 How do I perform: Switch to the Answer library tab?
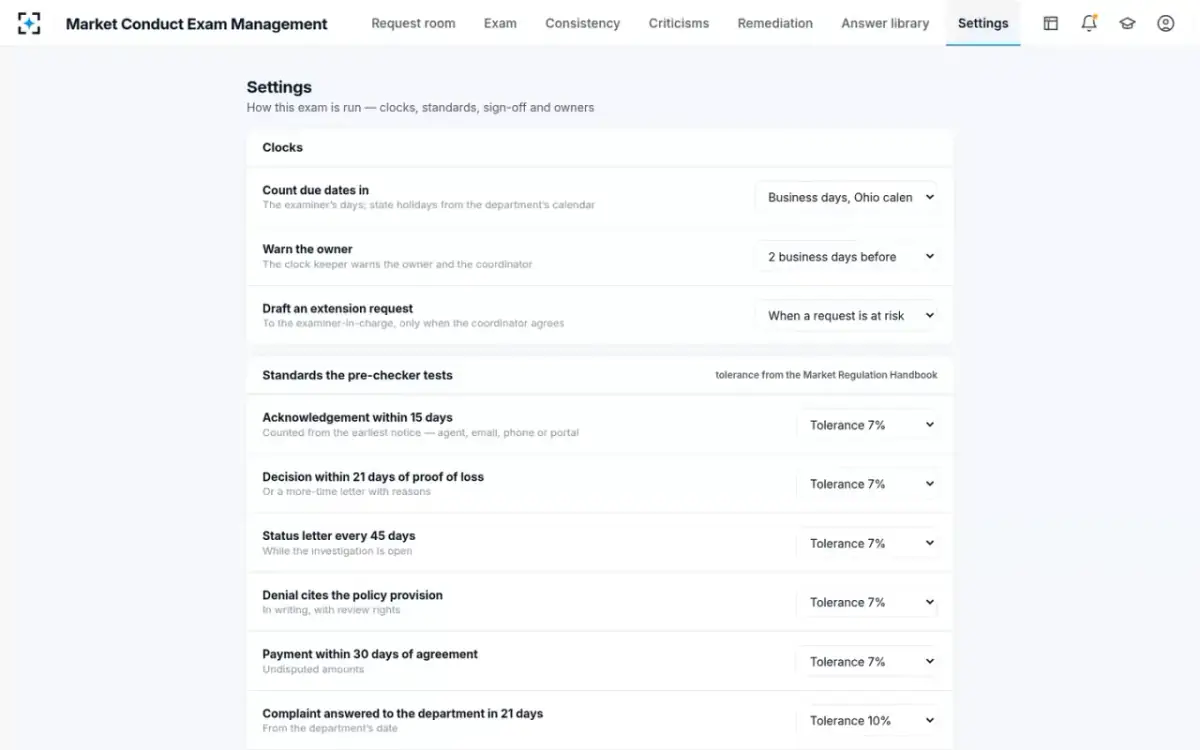pyautogui.click(x=885, y=23)
